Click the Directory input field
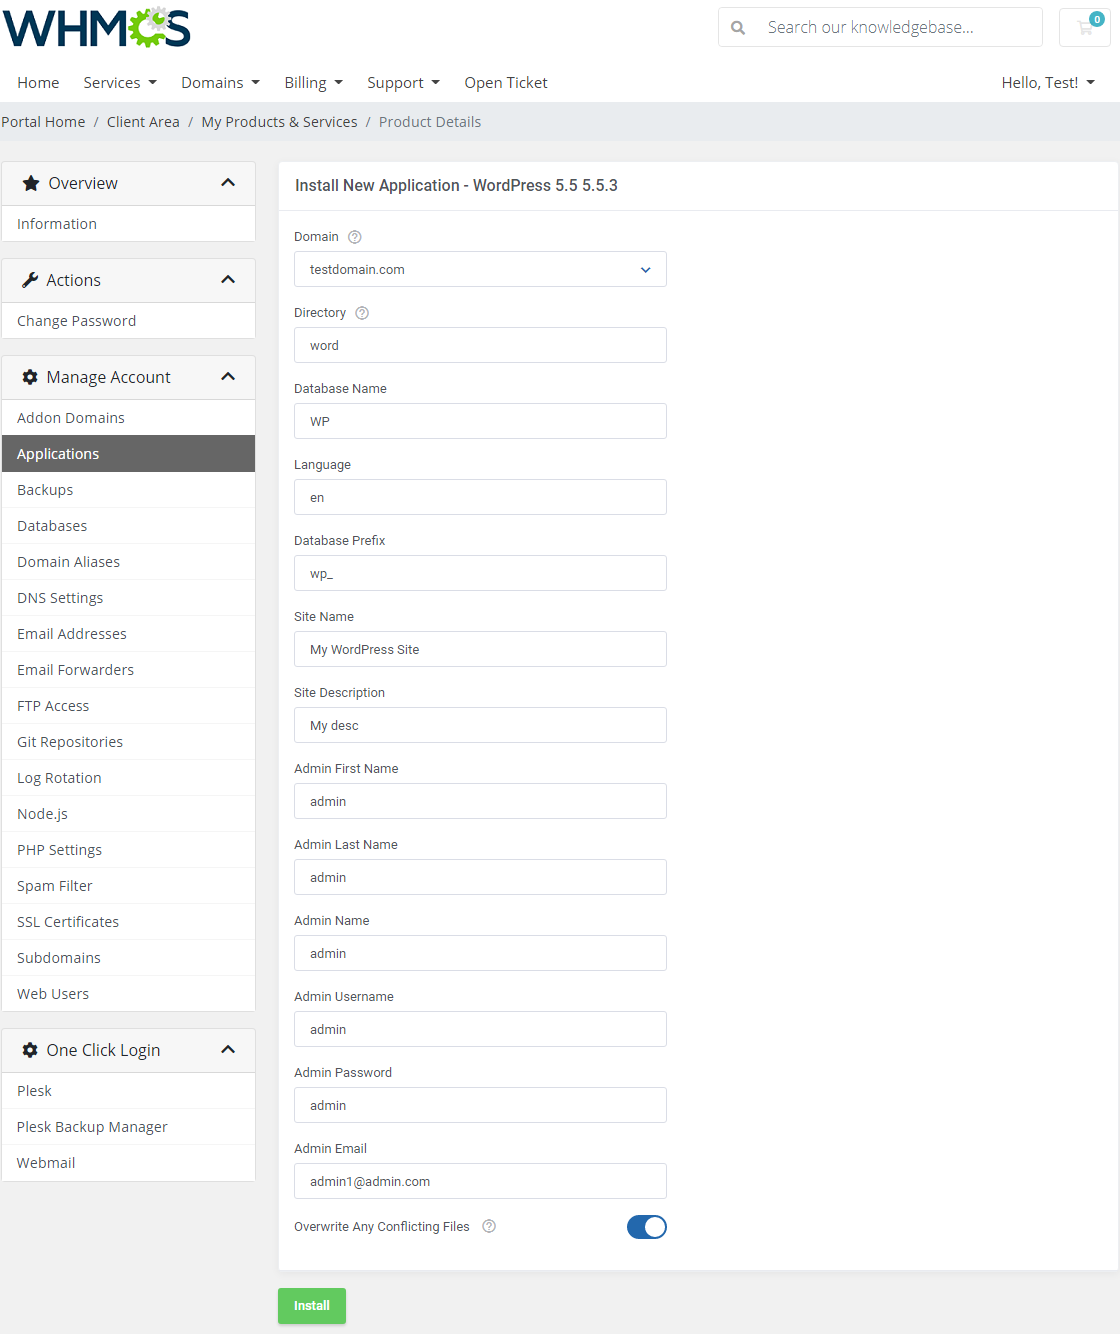The image size is (1120, 1334). tap(480, 345)
